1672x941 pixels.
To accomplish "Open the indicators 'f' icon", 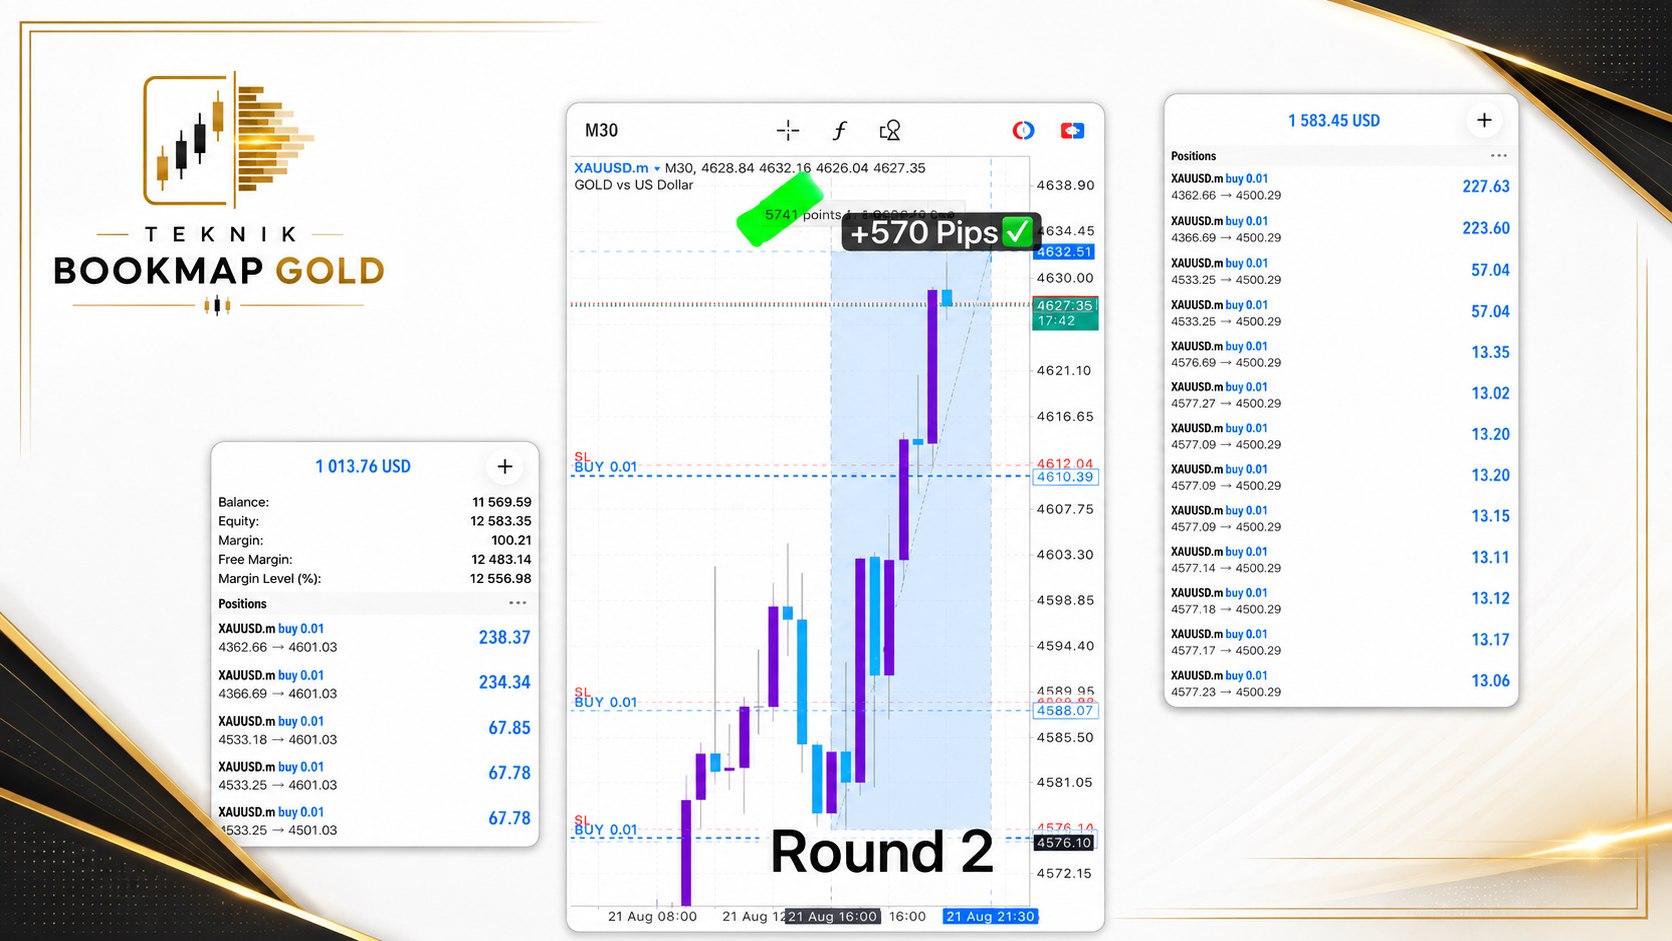I will [840, 130].
